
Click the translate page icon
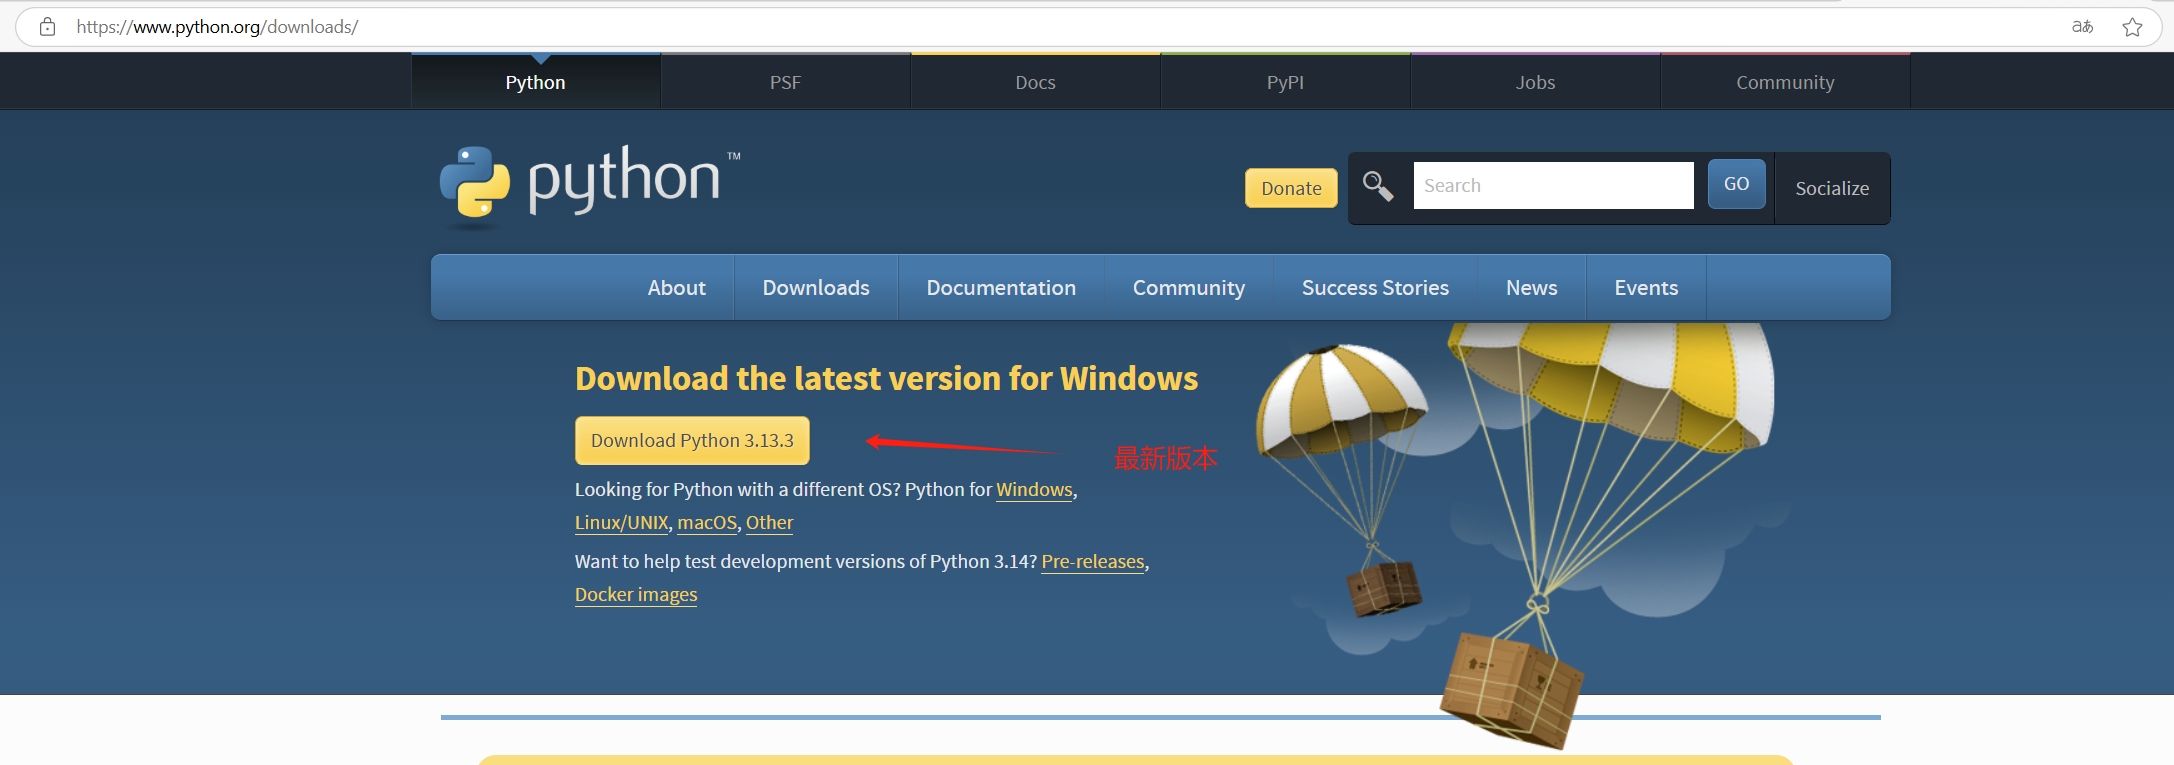pos(2082,27)
